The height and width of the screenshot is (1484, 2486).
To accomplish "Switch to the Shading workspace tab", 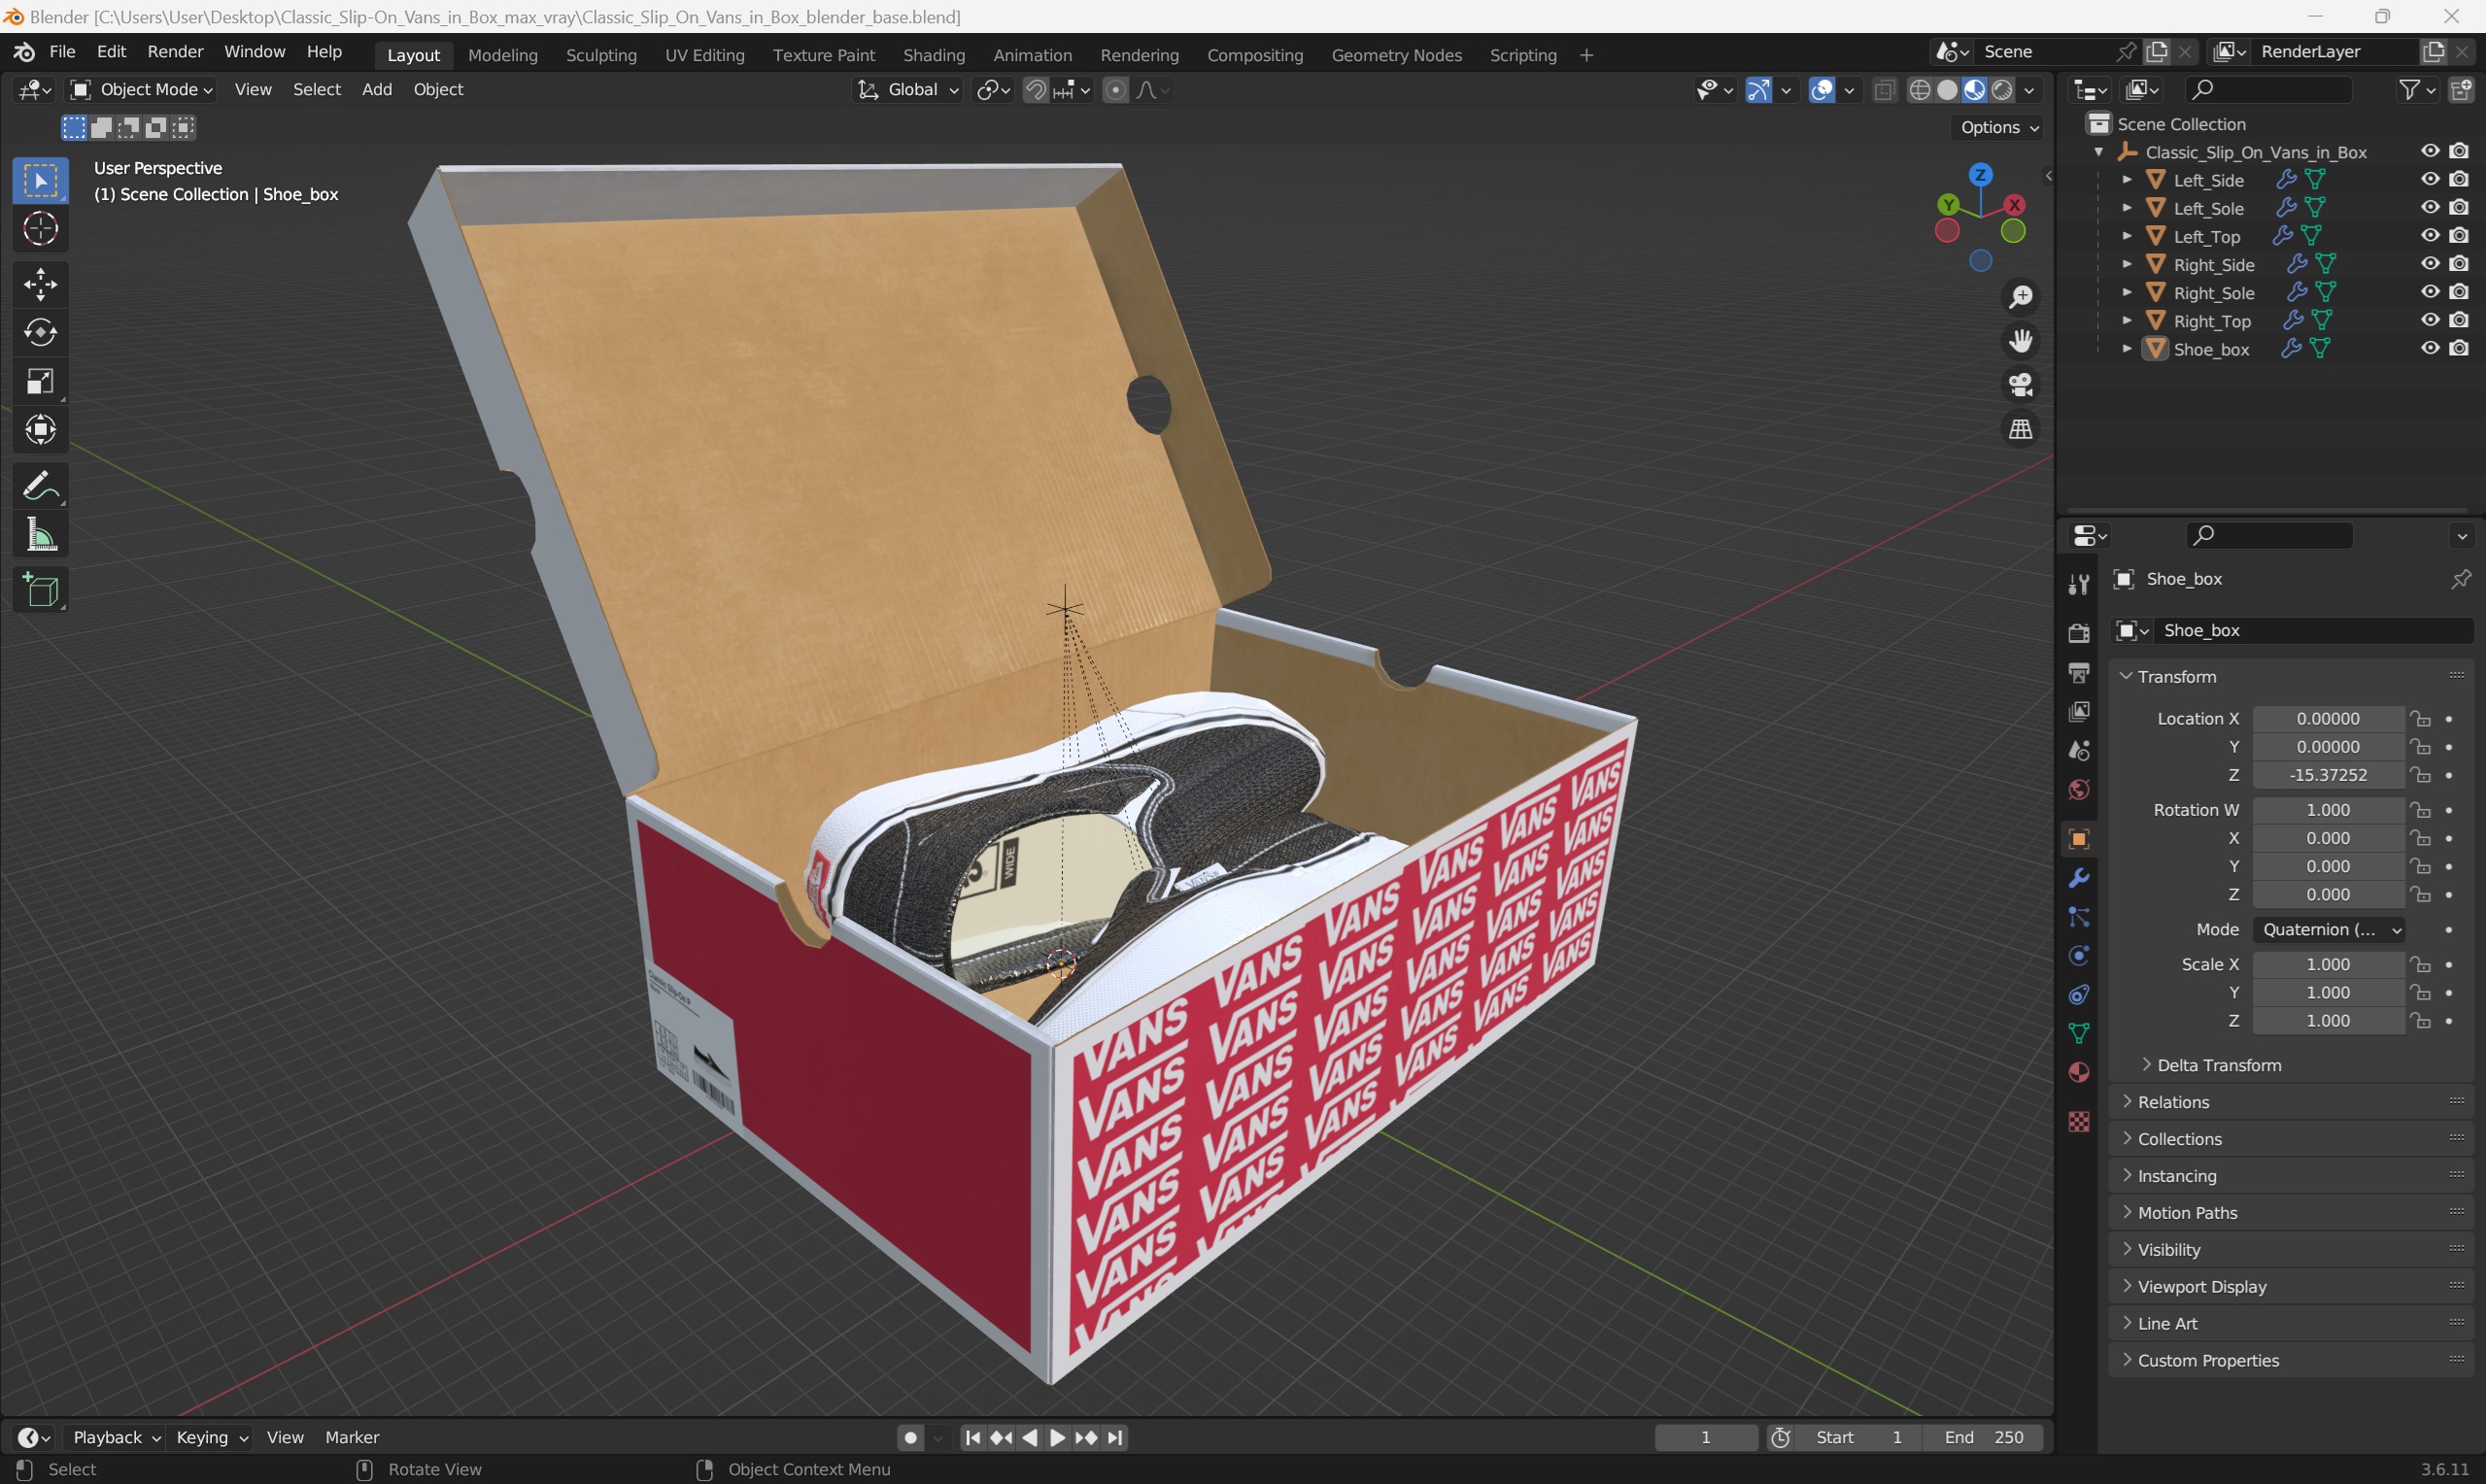I will (934, 55).
